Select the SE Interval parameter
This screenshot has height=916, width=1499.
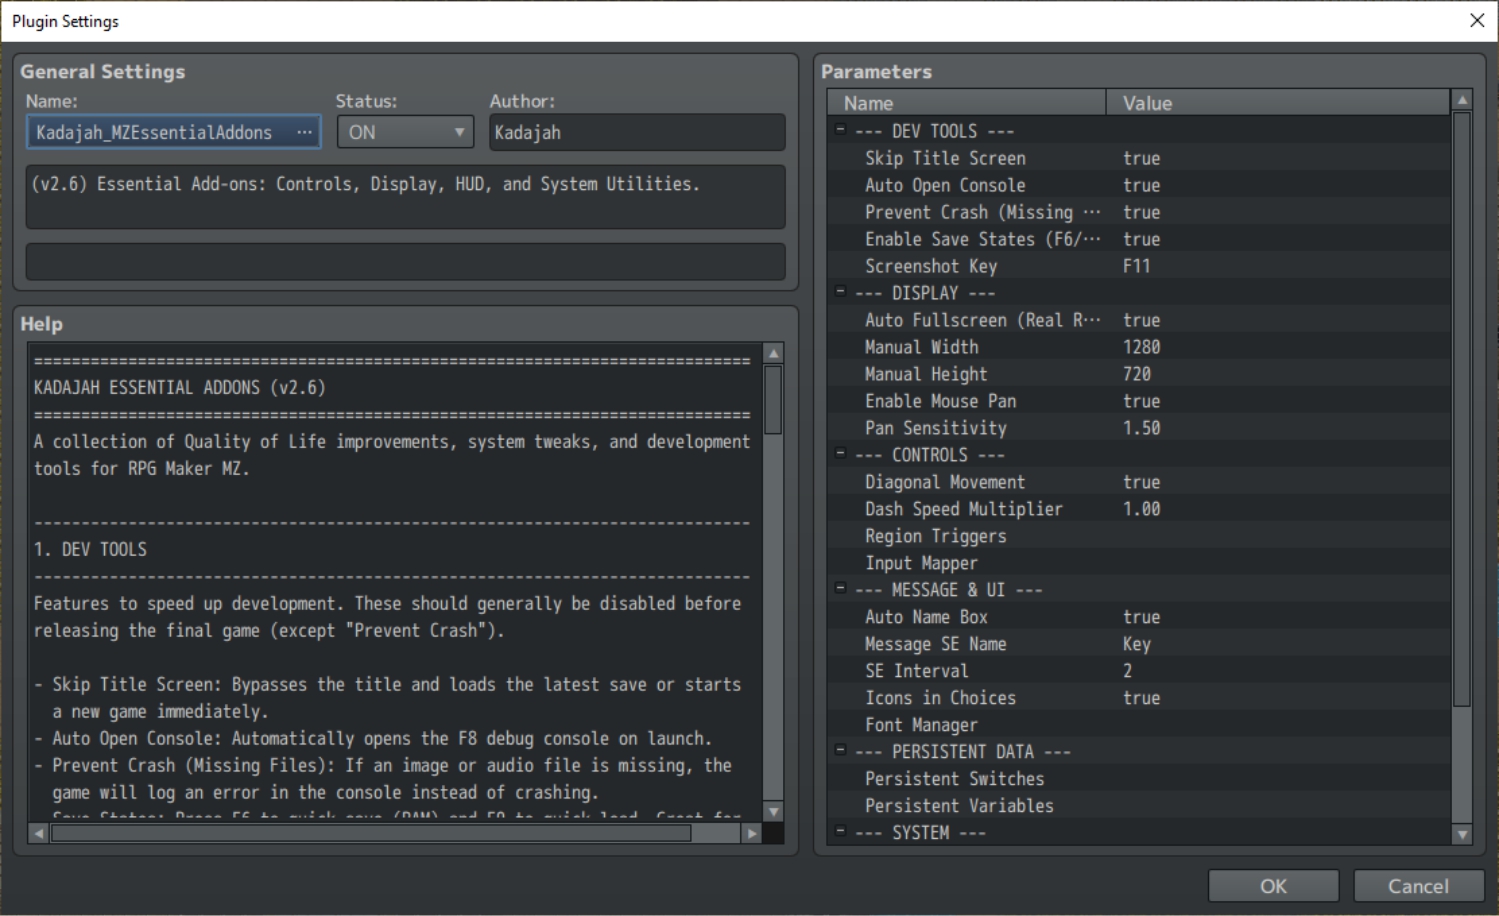point(1139,671)
